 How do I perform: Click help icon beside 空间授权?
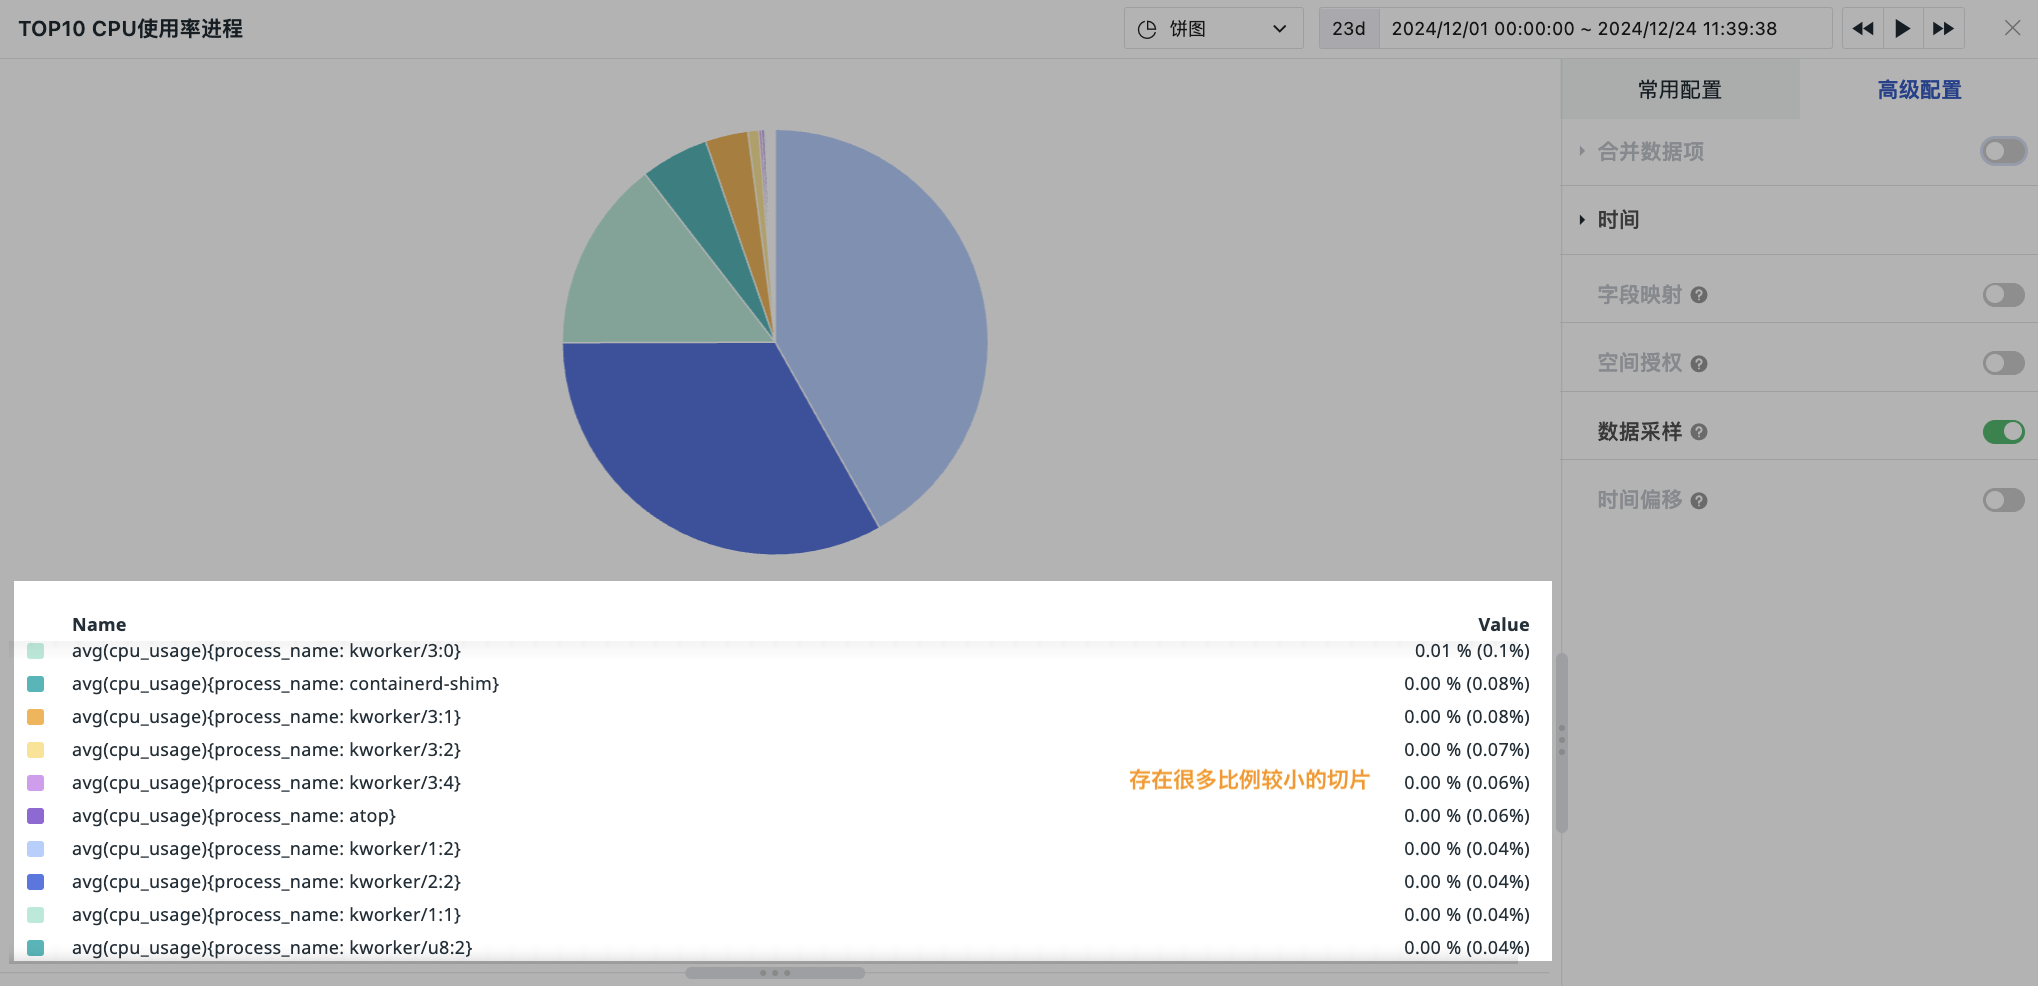coord(1699,364)
